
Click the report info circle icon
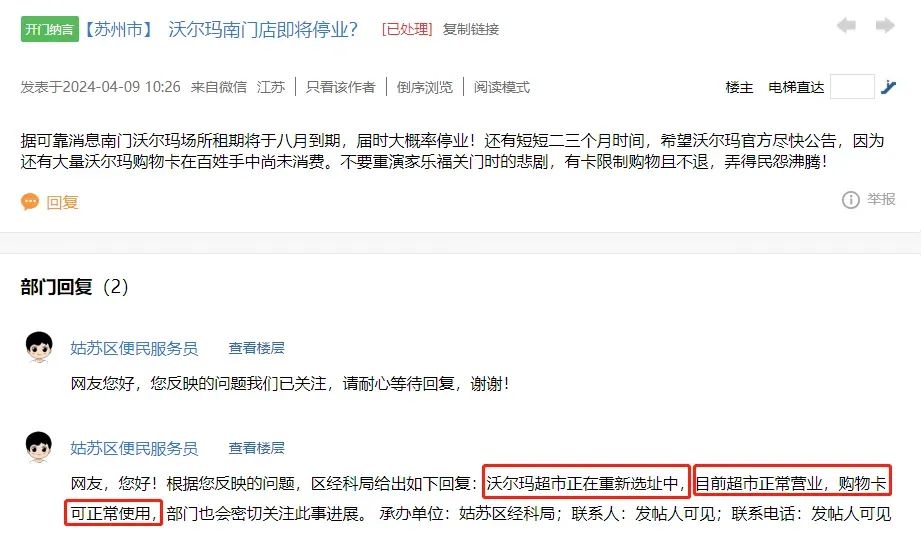851,200
